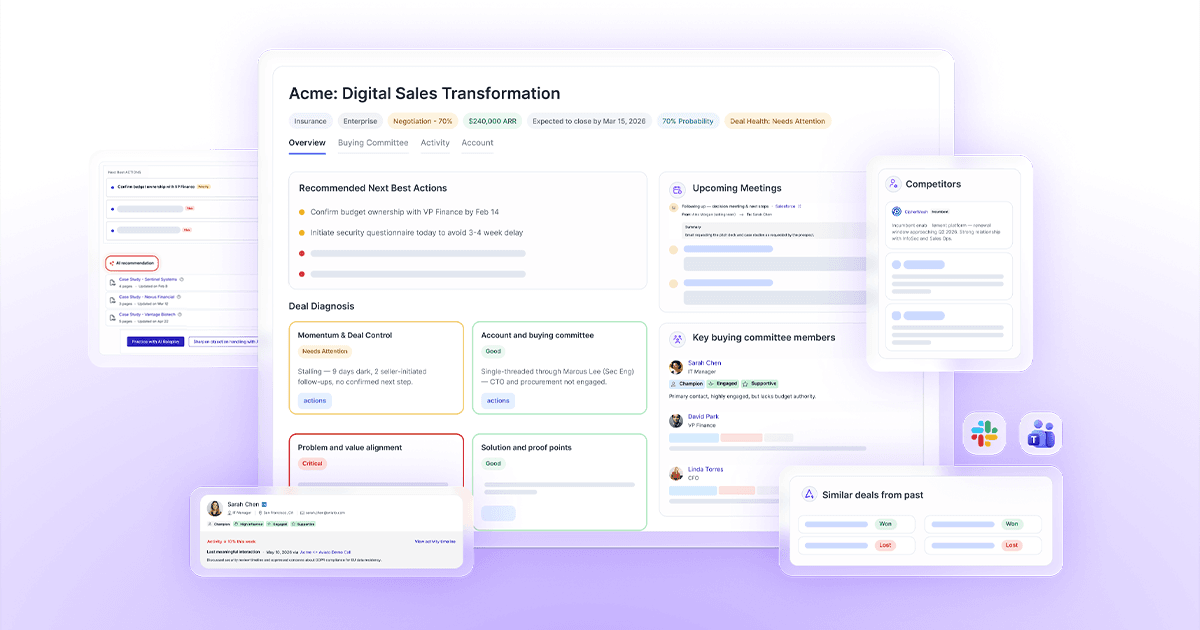Open Sarah Chen's LinkedIn icon in contact card
1200x630 pixels.
pyautogui.click(x=264, y=504)
